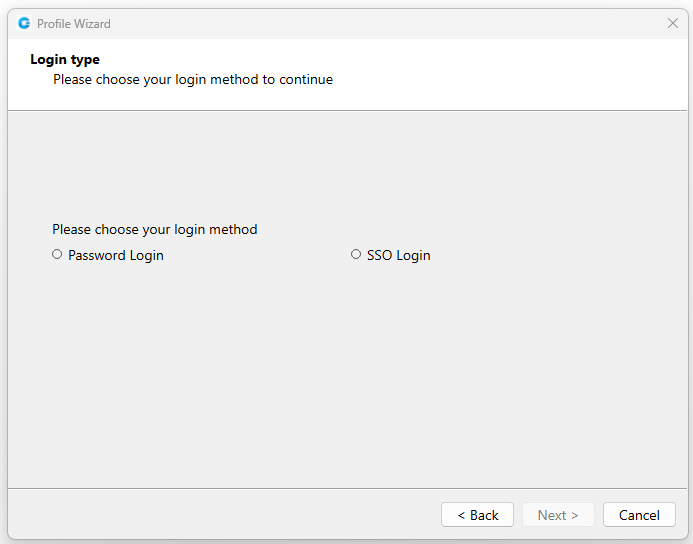Click the Profile Wizard title text
The height and width of the screenshot is (544, 693).
point(74,23)
